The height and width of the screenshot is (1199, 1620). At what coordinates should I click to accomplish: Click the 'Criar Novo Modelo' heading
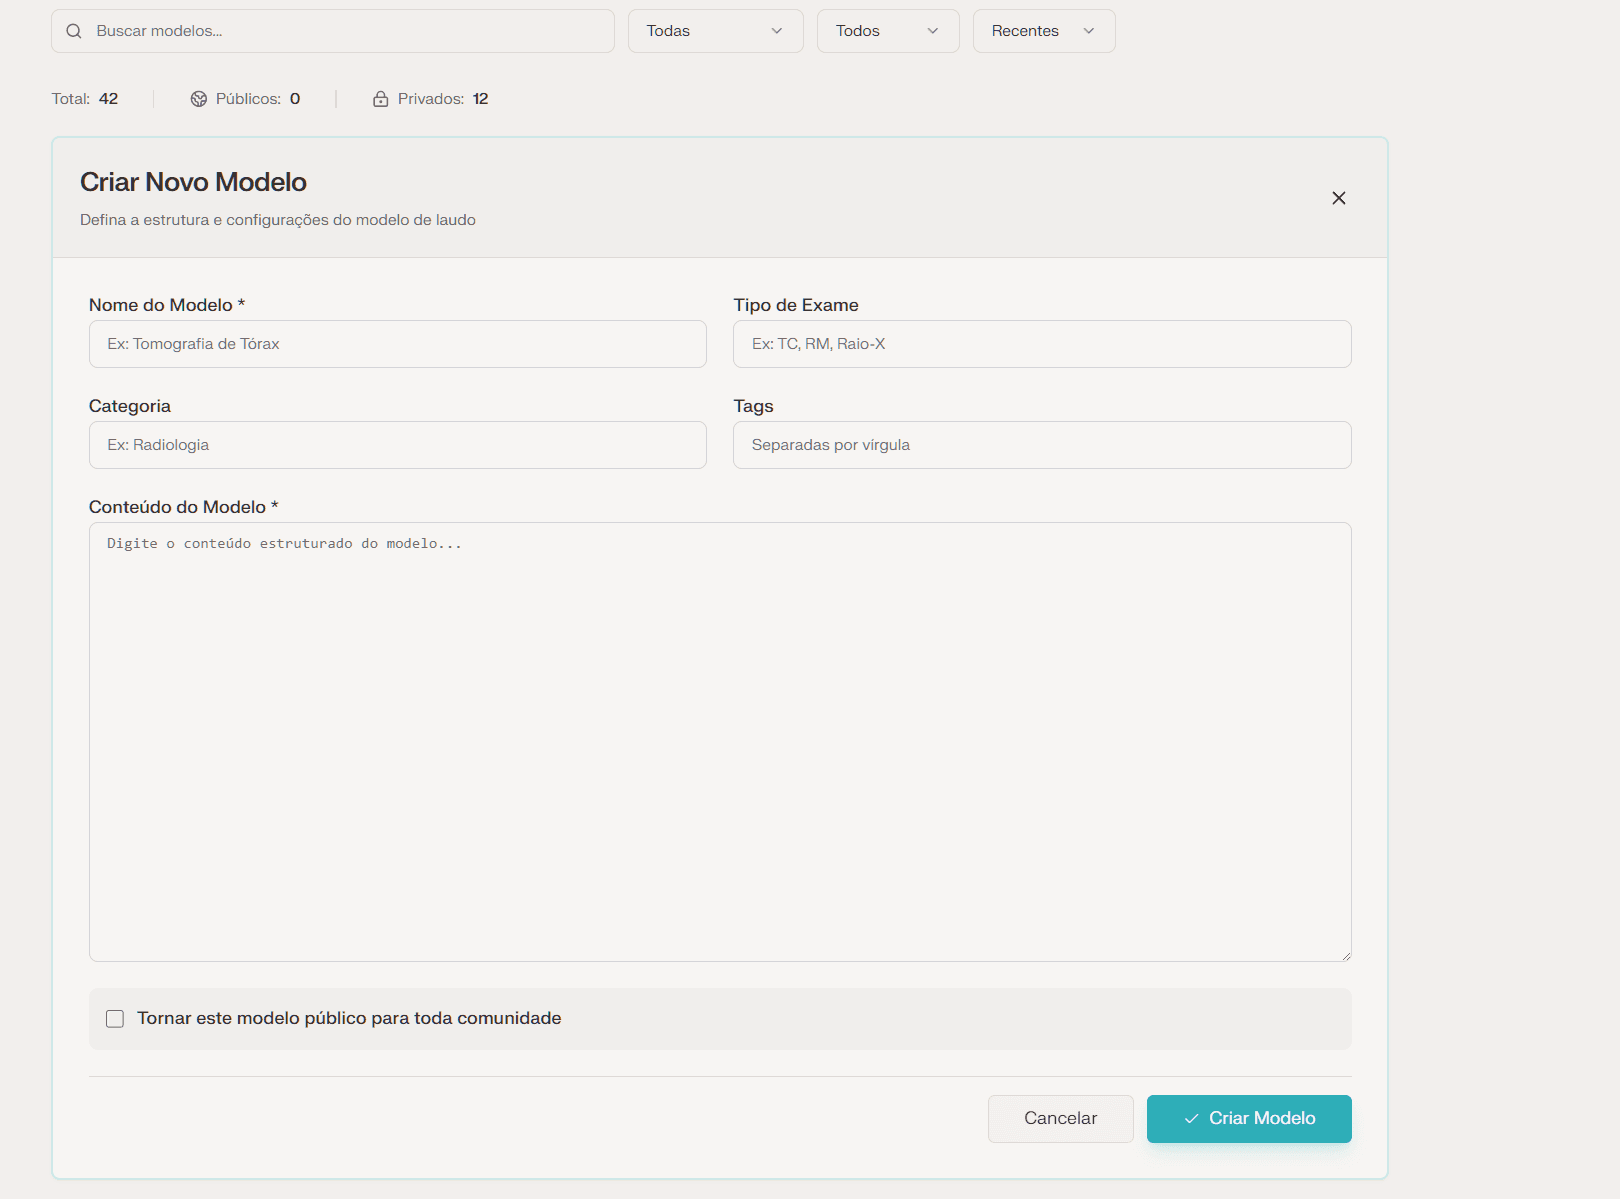[193, 182]
